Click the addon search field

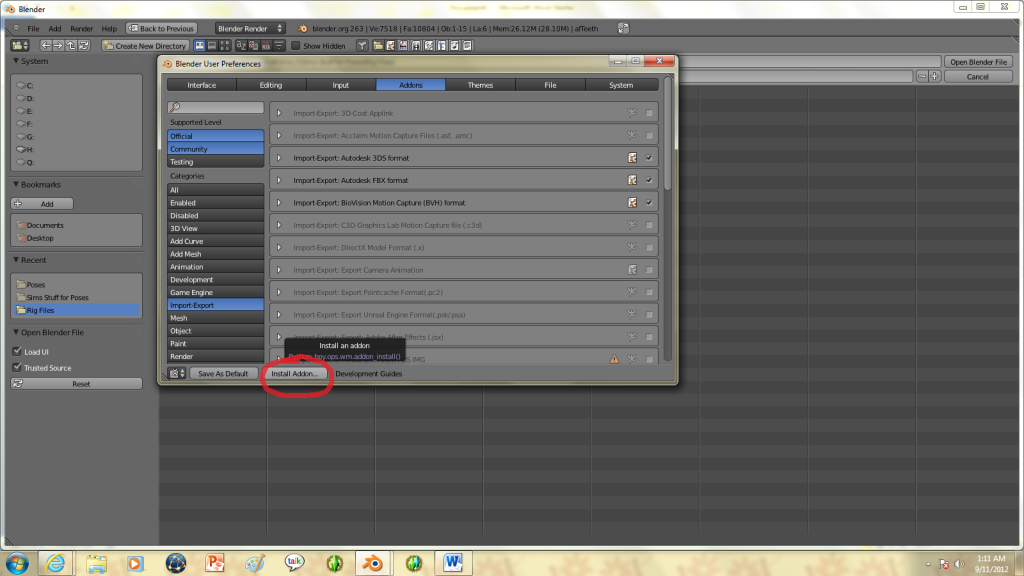[216, 107]
